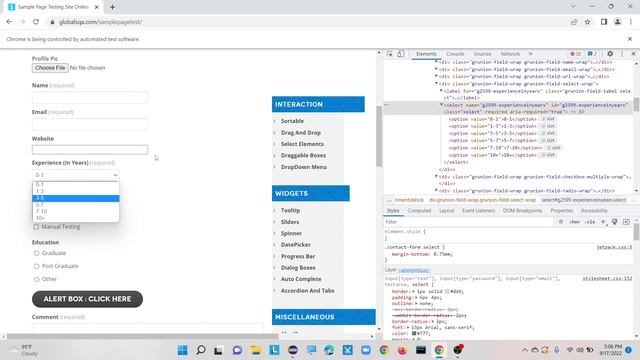
Task: Expand the grunion-field-checkbox-multiple-wrap div node
Action: coord(436,177)
